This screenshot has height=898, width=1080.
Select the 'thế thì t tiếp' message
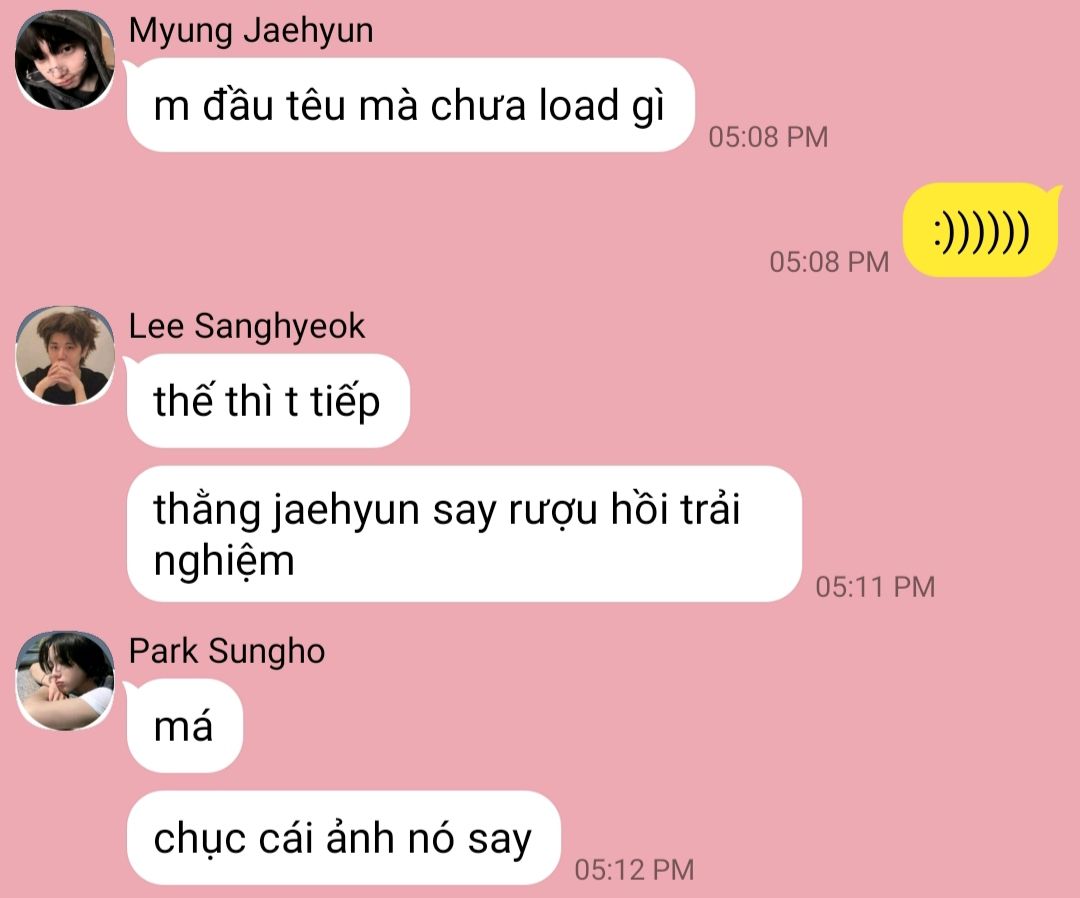(268, 401)
